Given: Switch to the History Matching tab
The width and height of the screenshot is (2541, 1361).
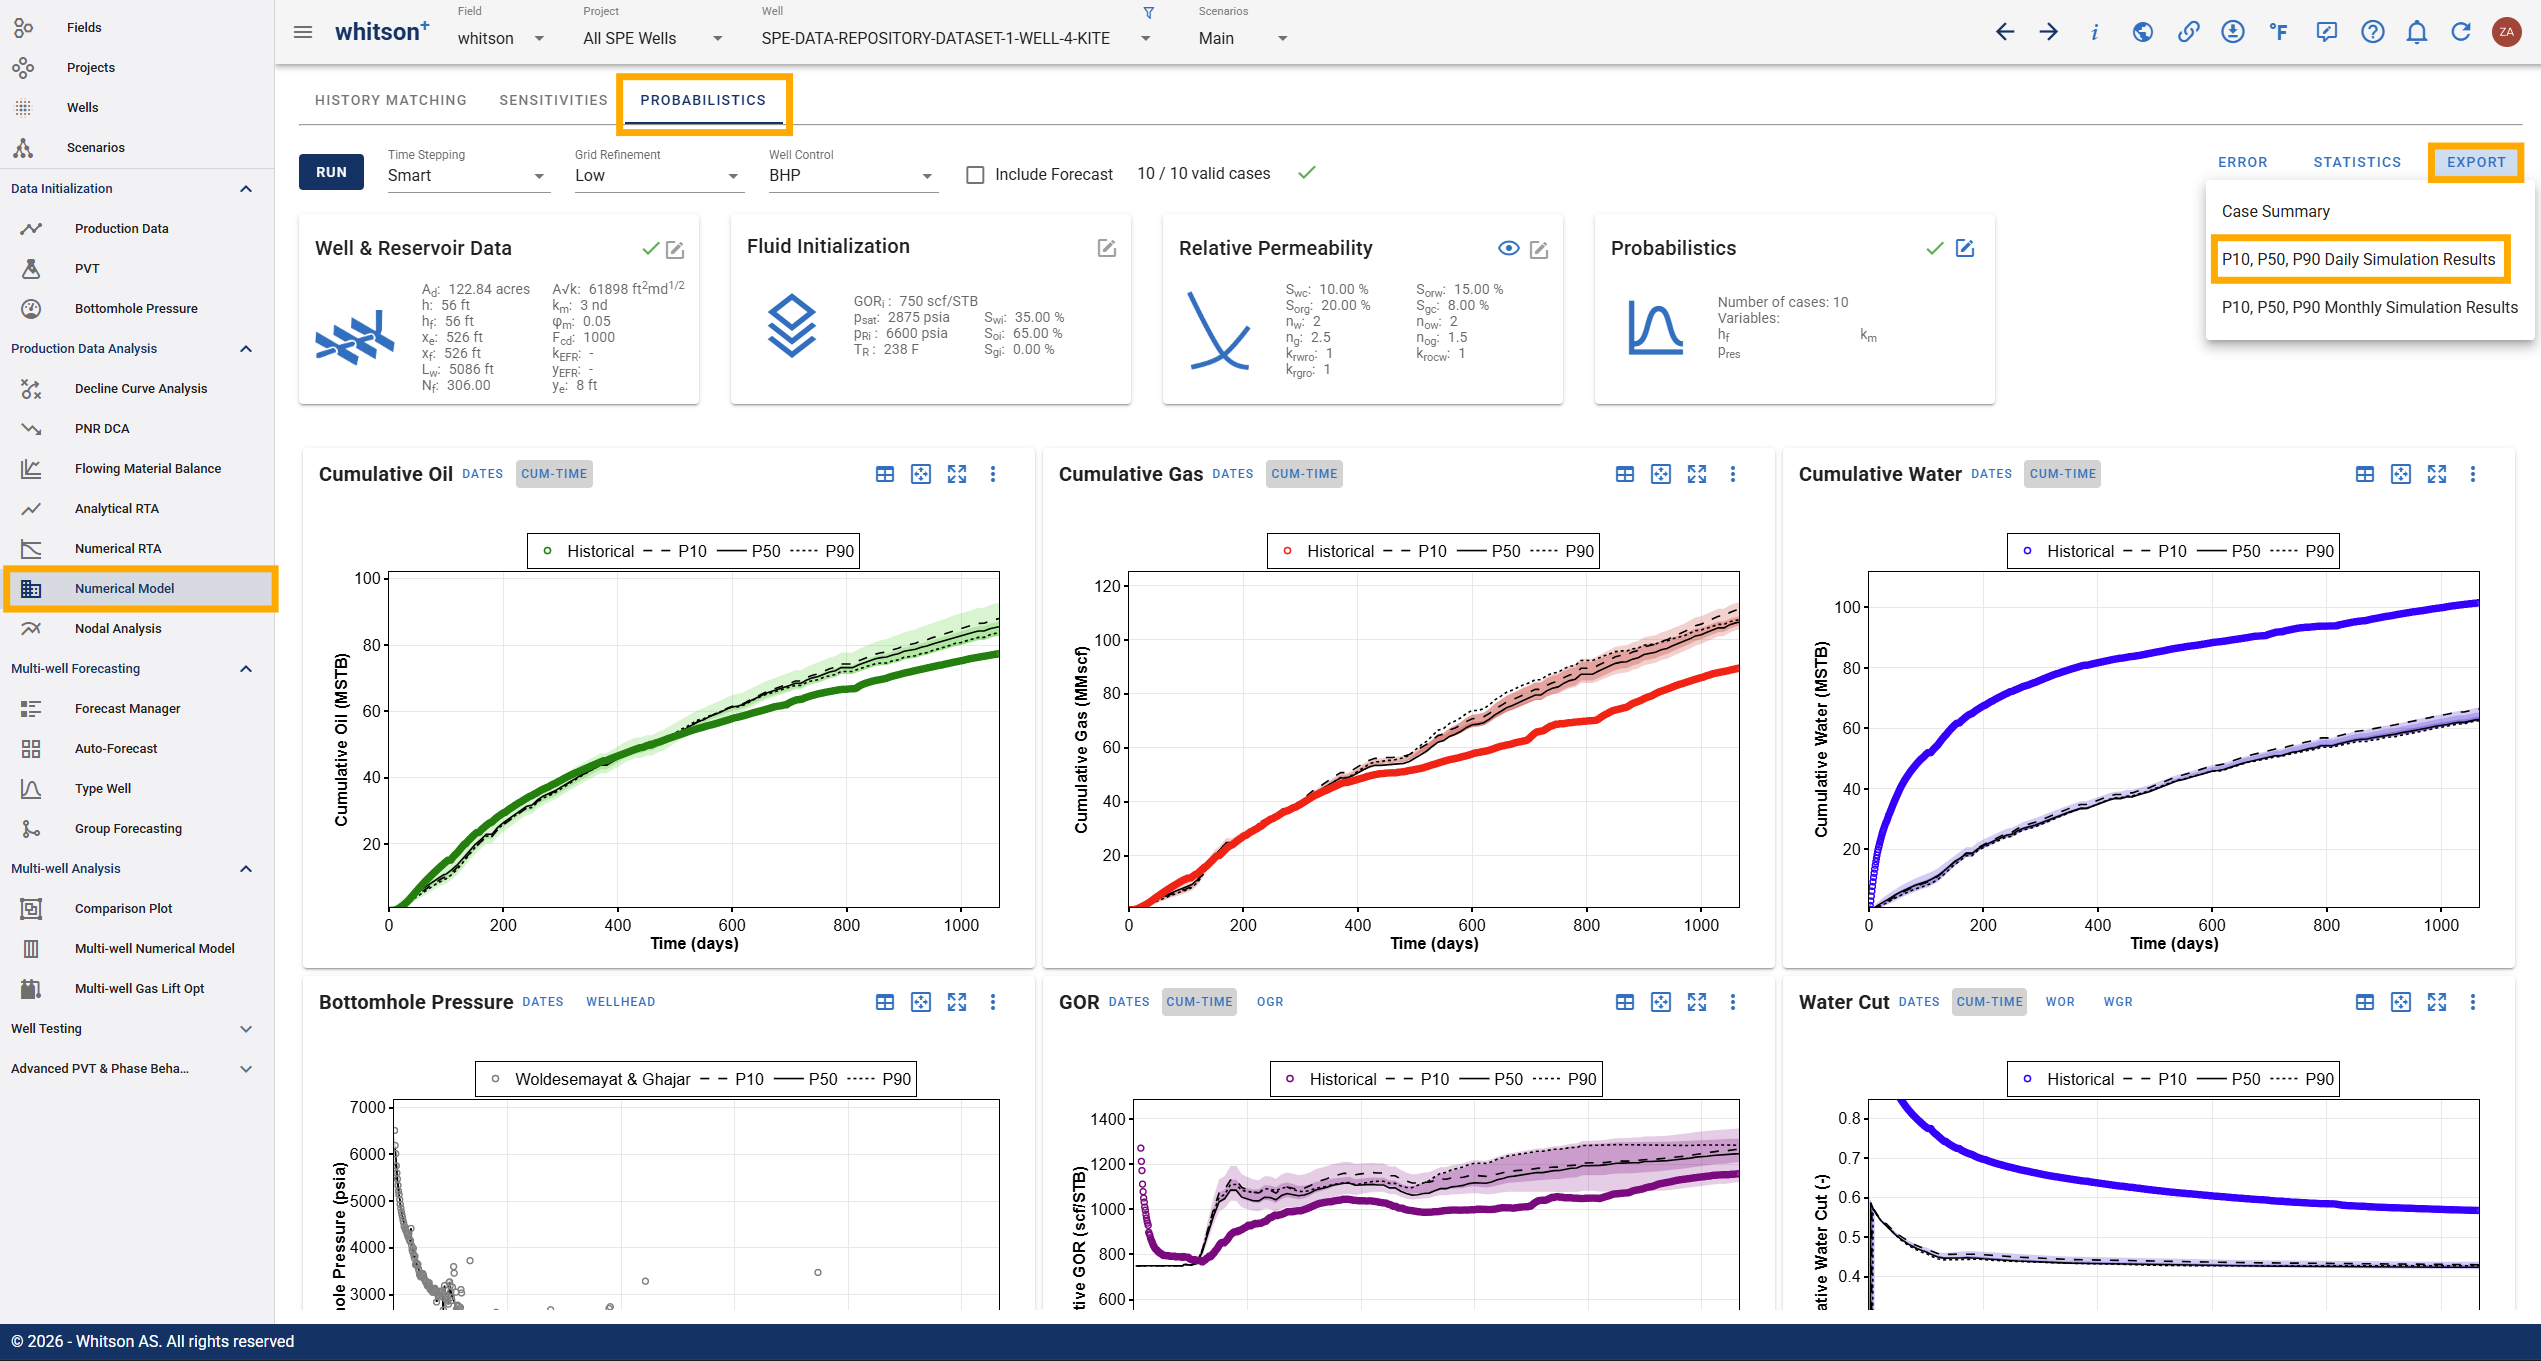Looking at the screenshot, I should (x=391, y=100).
